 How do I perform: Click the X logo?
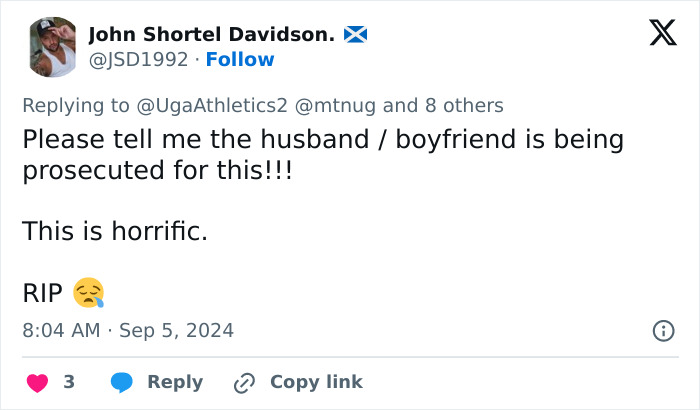click(x=662, y=35)
